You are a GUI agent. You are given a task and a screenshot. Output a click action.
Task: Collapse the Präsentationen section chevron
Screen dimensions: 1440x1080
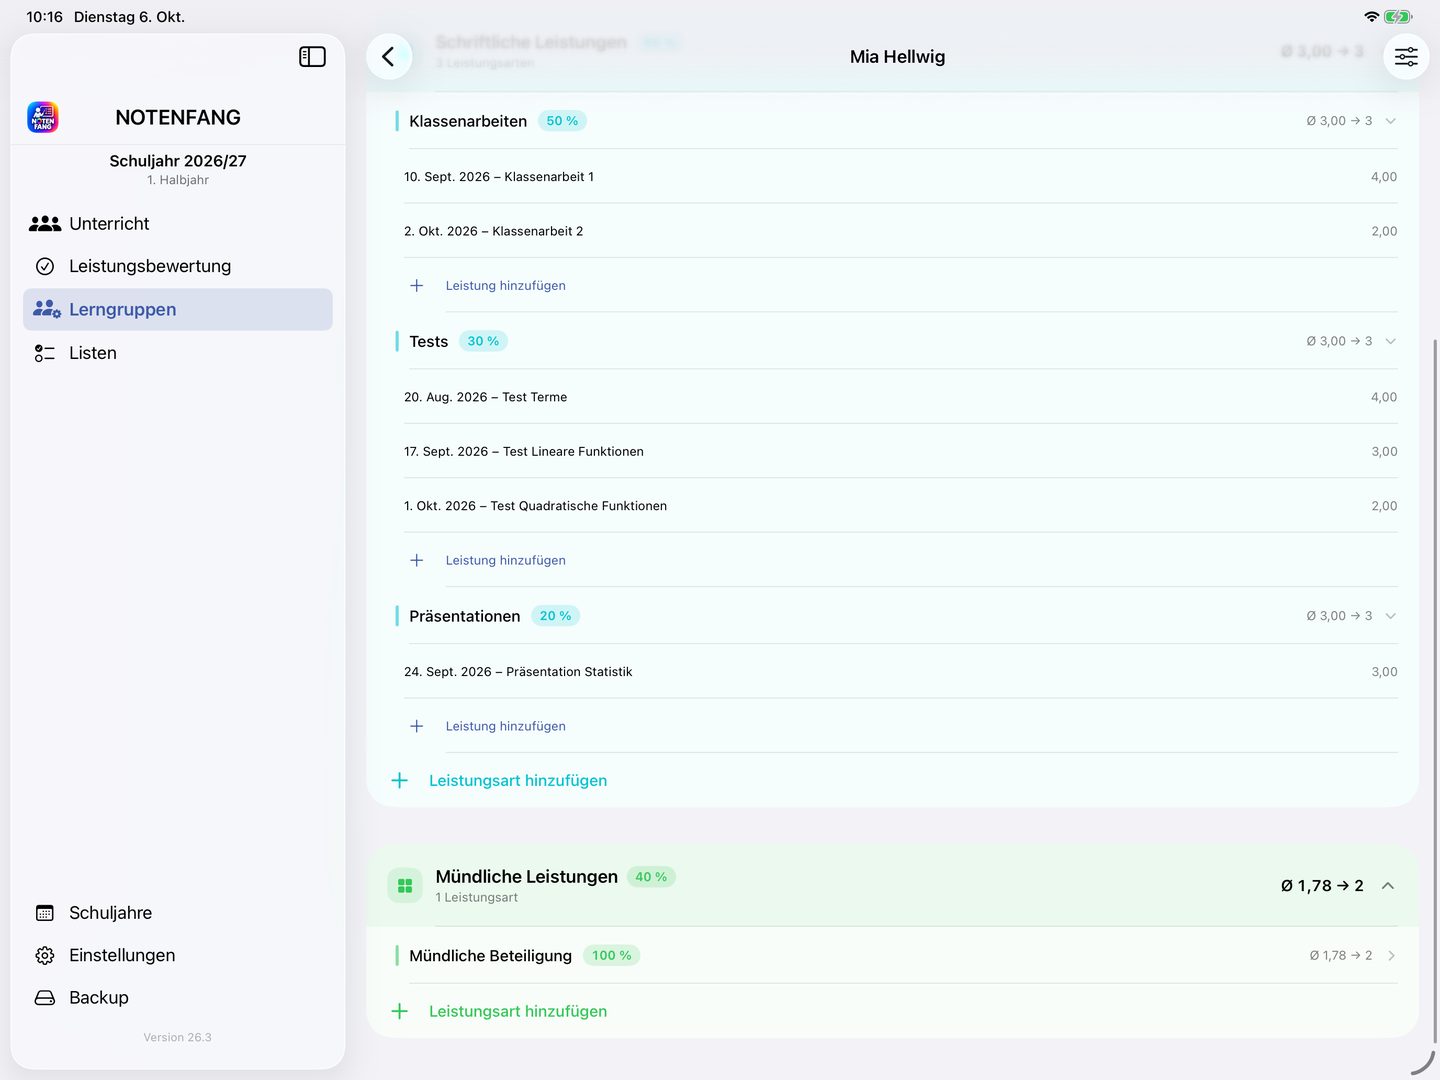(1390, 616)
